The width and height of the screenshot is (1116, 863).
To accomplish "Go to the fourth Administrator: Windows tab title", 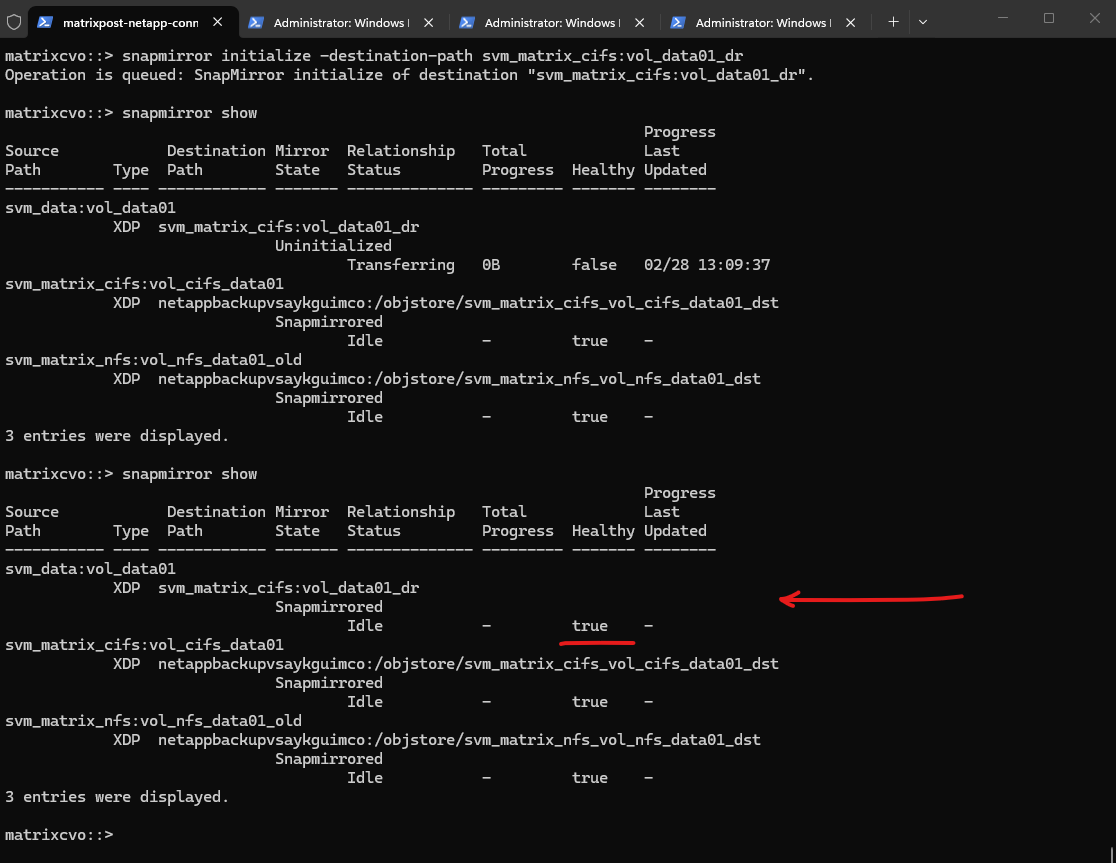I will tap(762, 22).
